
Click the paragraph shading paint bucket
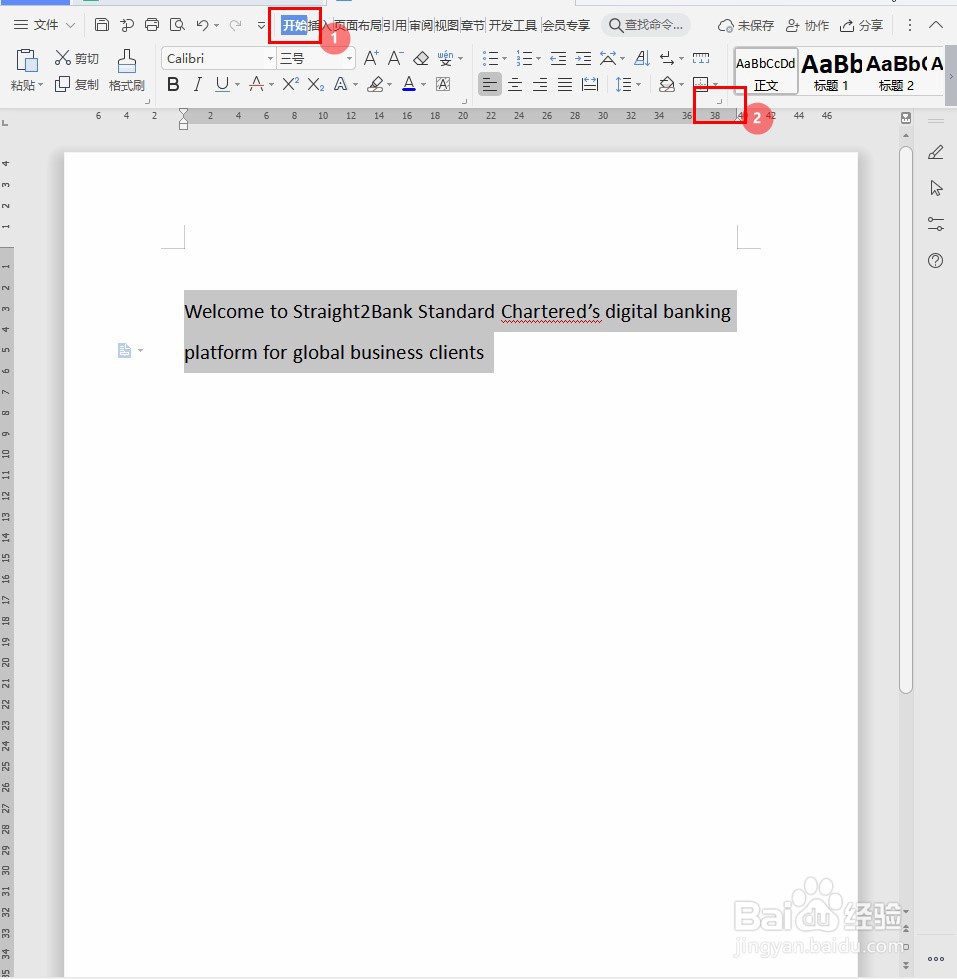pyautogui.click(x=667, y=84)
